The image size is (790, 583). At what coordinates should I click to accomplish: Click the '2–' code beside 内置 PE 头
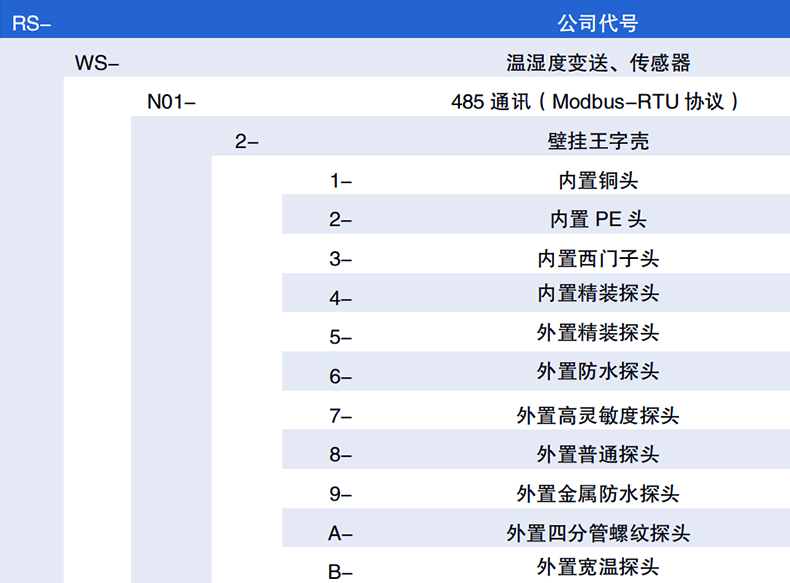[341, 220]
